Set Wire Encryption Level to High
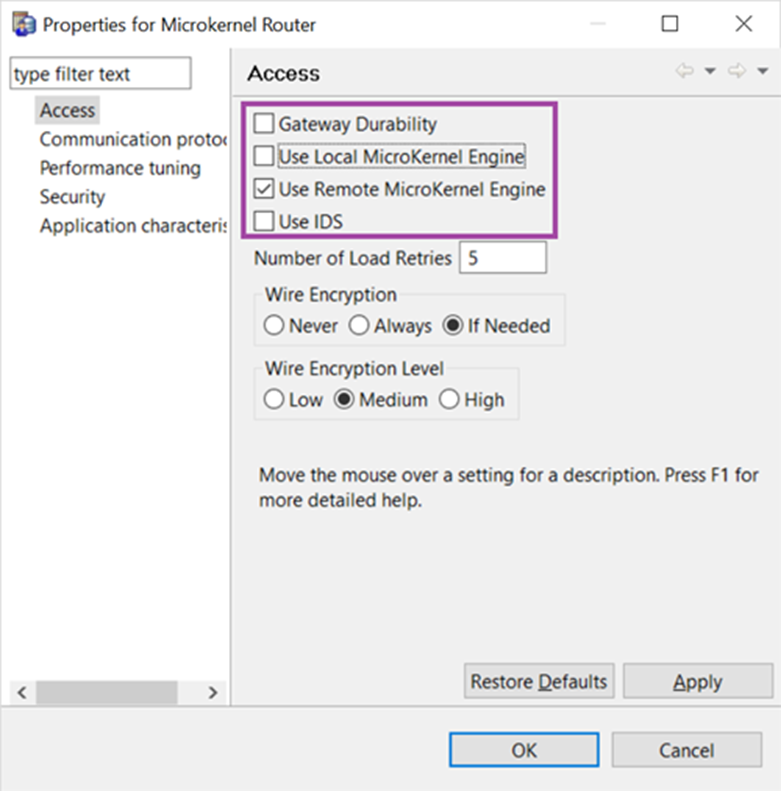Viewport: 781px width, 791px height. [x=449, y=400]
